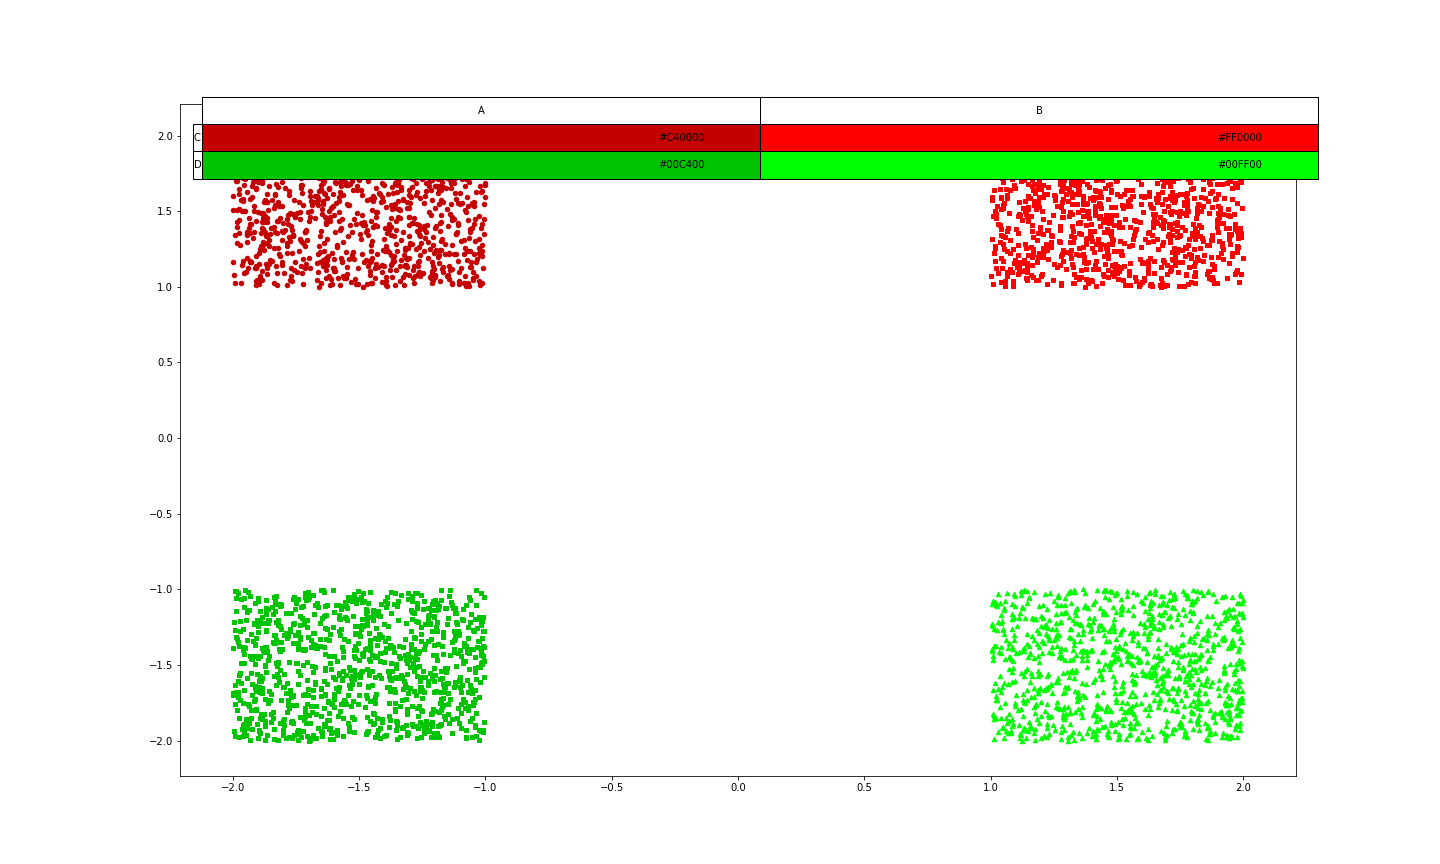
Task: Click the dark green #00C400 cell
Action: tap(481, 165)
